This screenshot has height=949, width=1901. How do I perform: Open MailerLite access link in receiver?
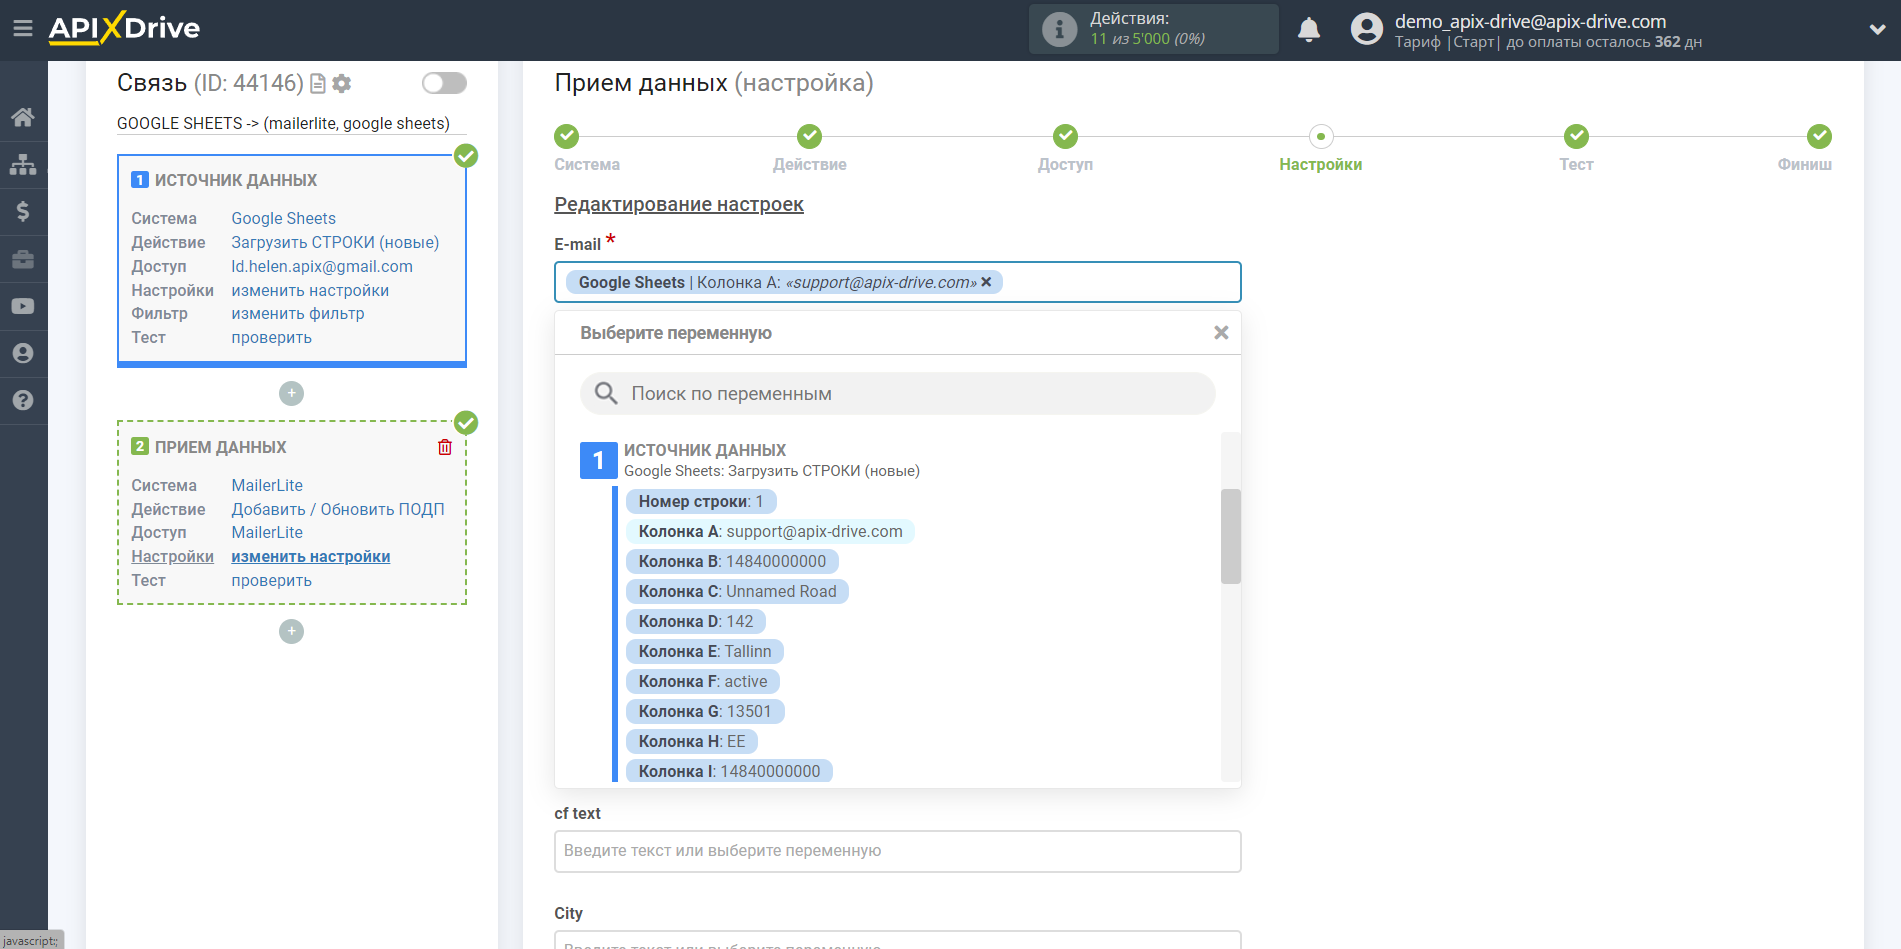pyautogui.click(x=267, y=533)
